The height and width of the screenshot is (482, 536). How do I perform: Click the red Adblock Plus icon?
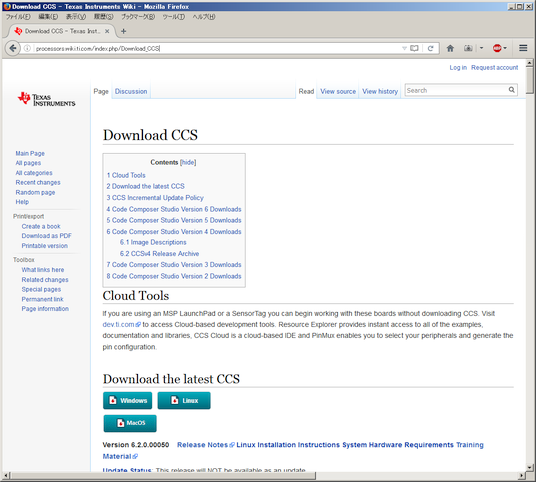[497, 48]
